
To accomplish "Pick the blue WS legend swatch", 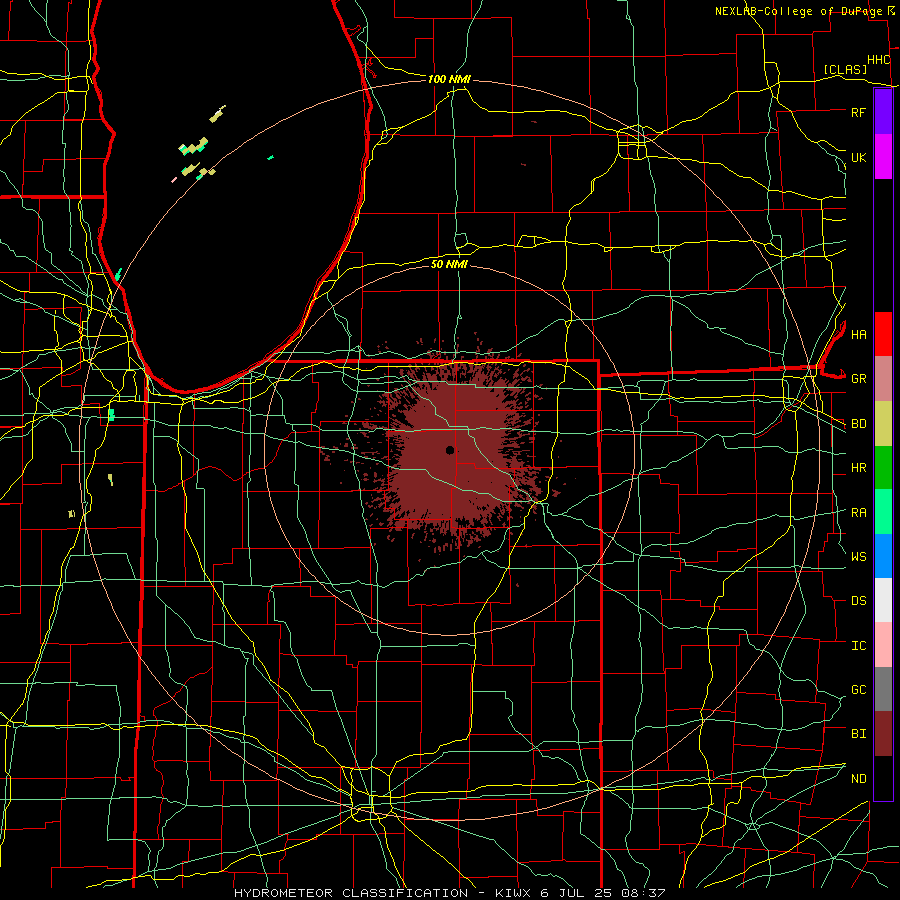I will click(x=883, y=556).
